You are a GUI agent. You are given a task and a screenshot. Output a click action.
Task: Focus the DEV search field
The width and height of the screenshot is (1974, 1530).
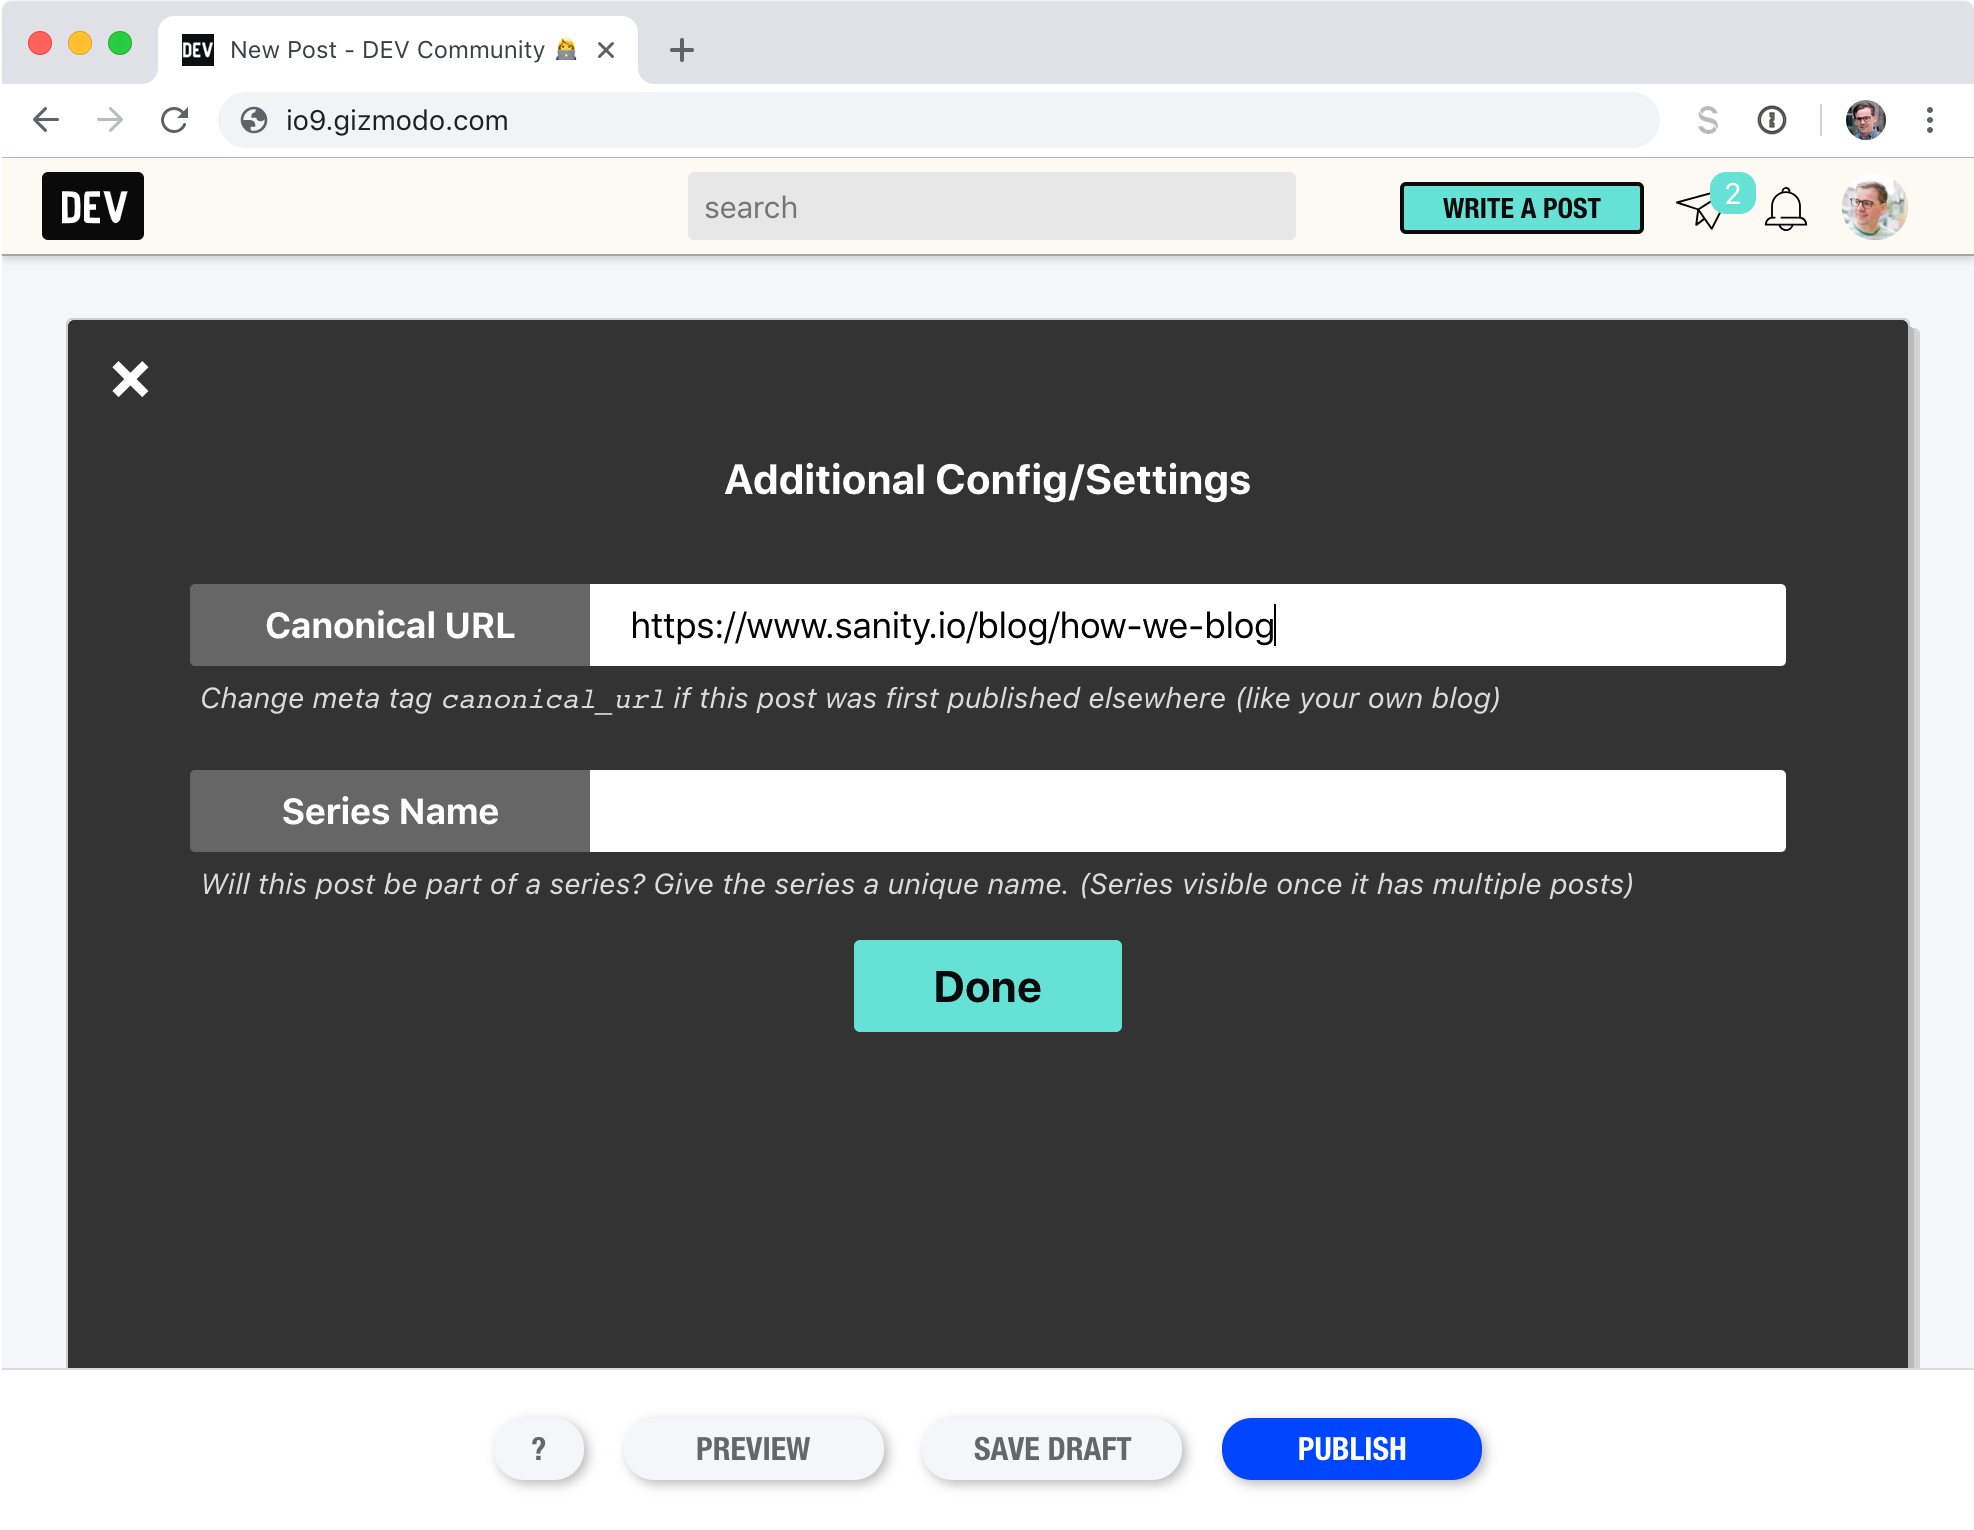click(x=991, y=206)
